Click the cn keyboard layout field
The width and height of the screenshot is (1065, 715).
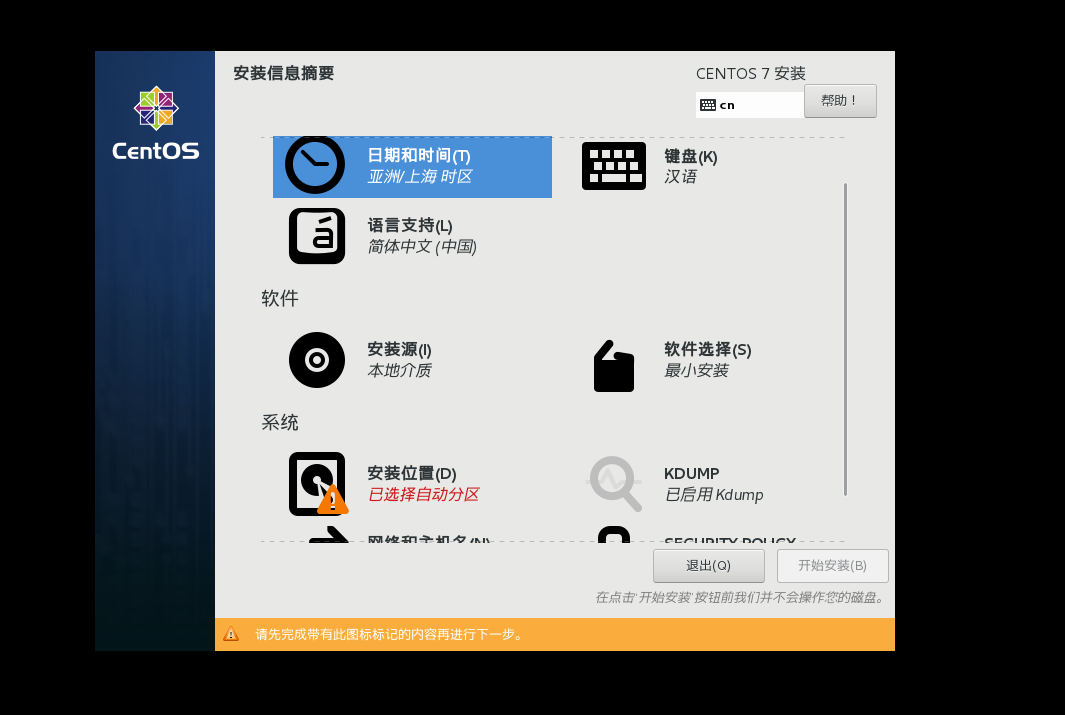pyautogui.click(x=750, y=105)
